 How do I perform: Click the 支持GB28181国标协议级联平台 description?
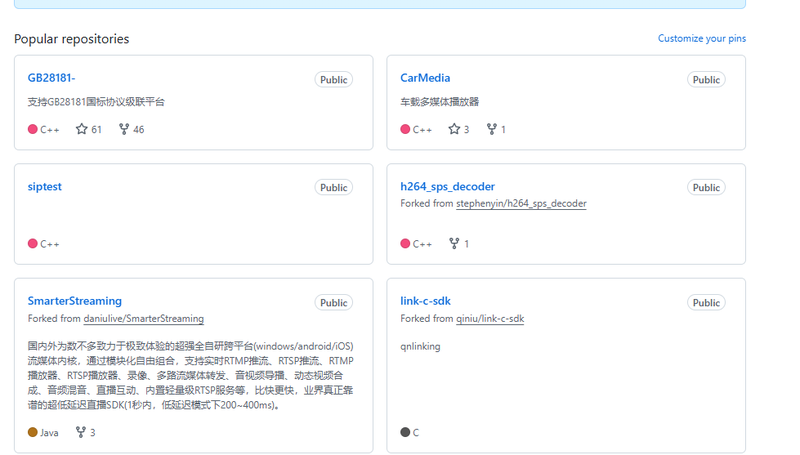(96, 102)
